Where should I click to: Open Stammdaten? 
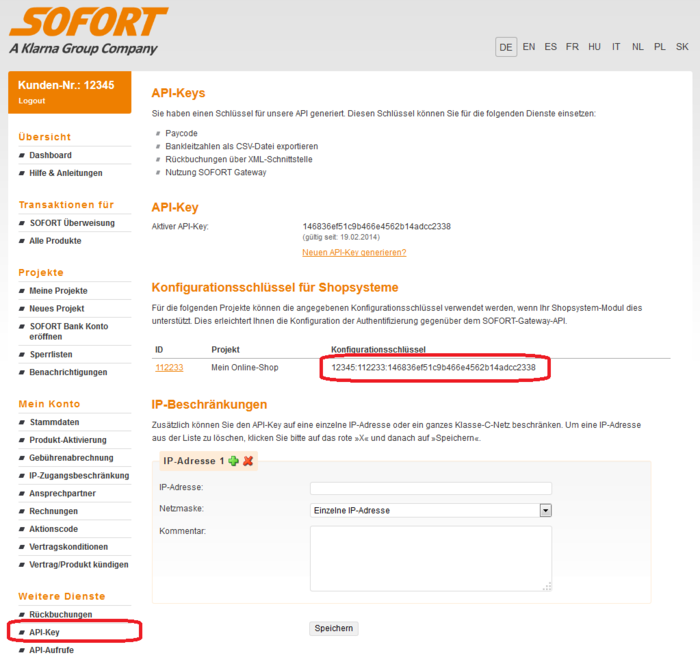(54, 422)
